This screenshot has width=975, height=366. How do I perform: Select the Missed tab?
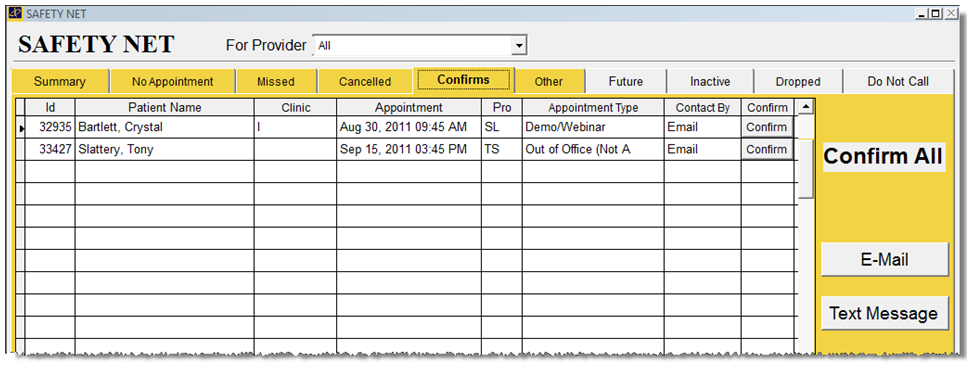276,81
